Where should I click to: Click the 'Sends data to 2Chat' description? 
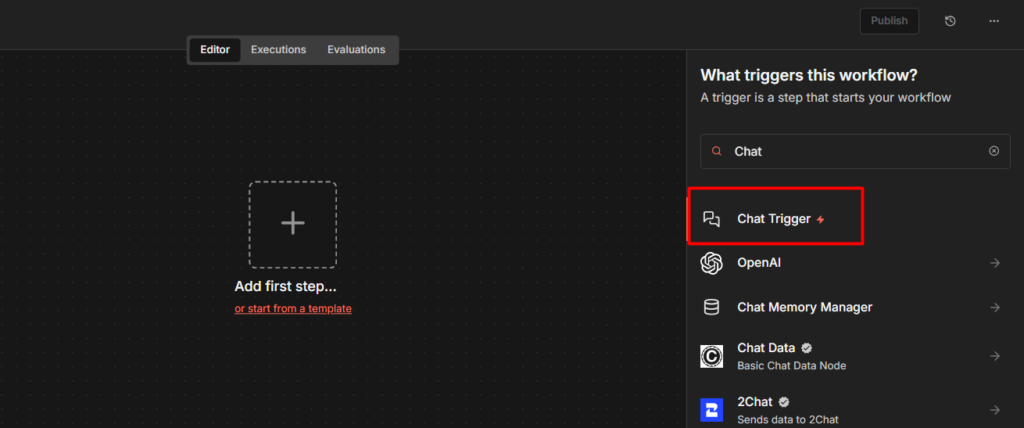click(x=788, y=420)
